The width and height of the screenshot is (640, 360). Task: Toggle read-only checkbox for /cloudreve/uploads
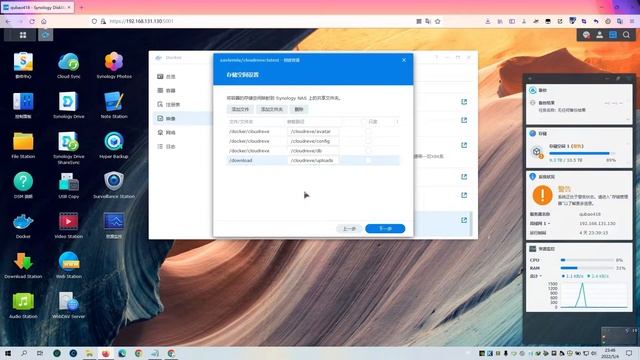click(368, 160)
